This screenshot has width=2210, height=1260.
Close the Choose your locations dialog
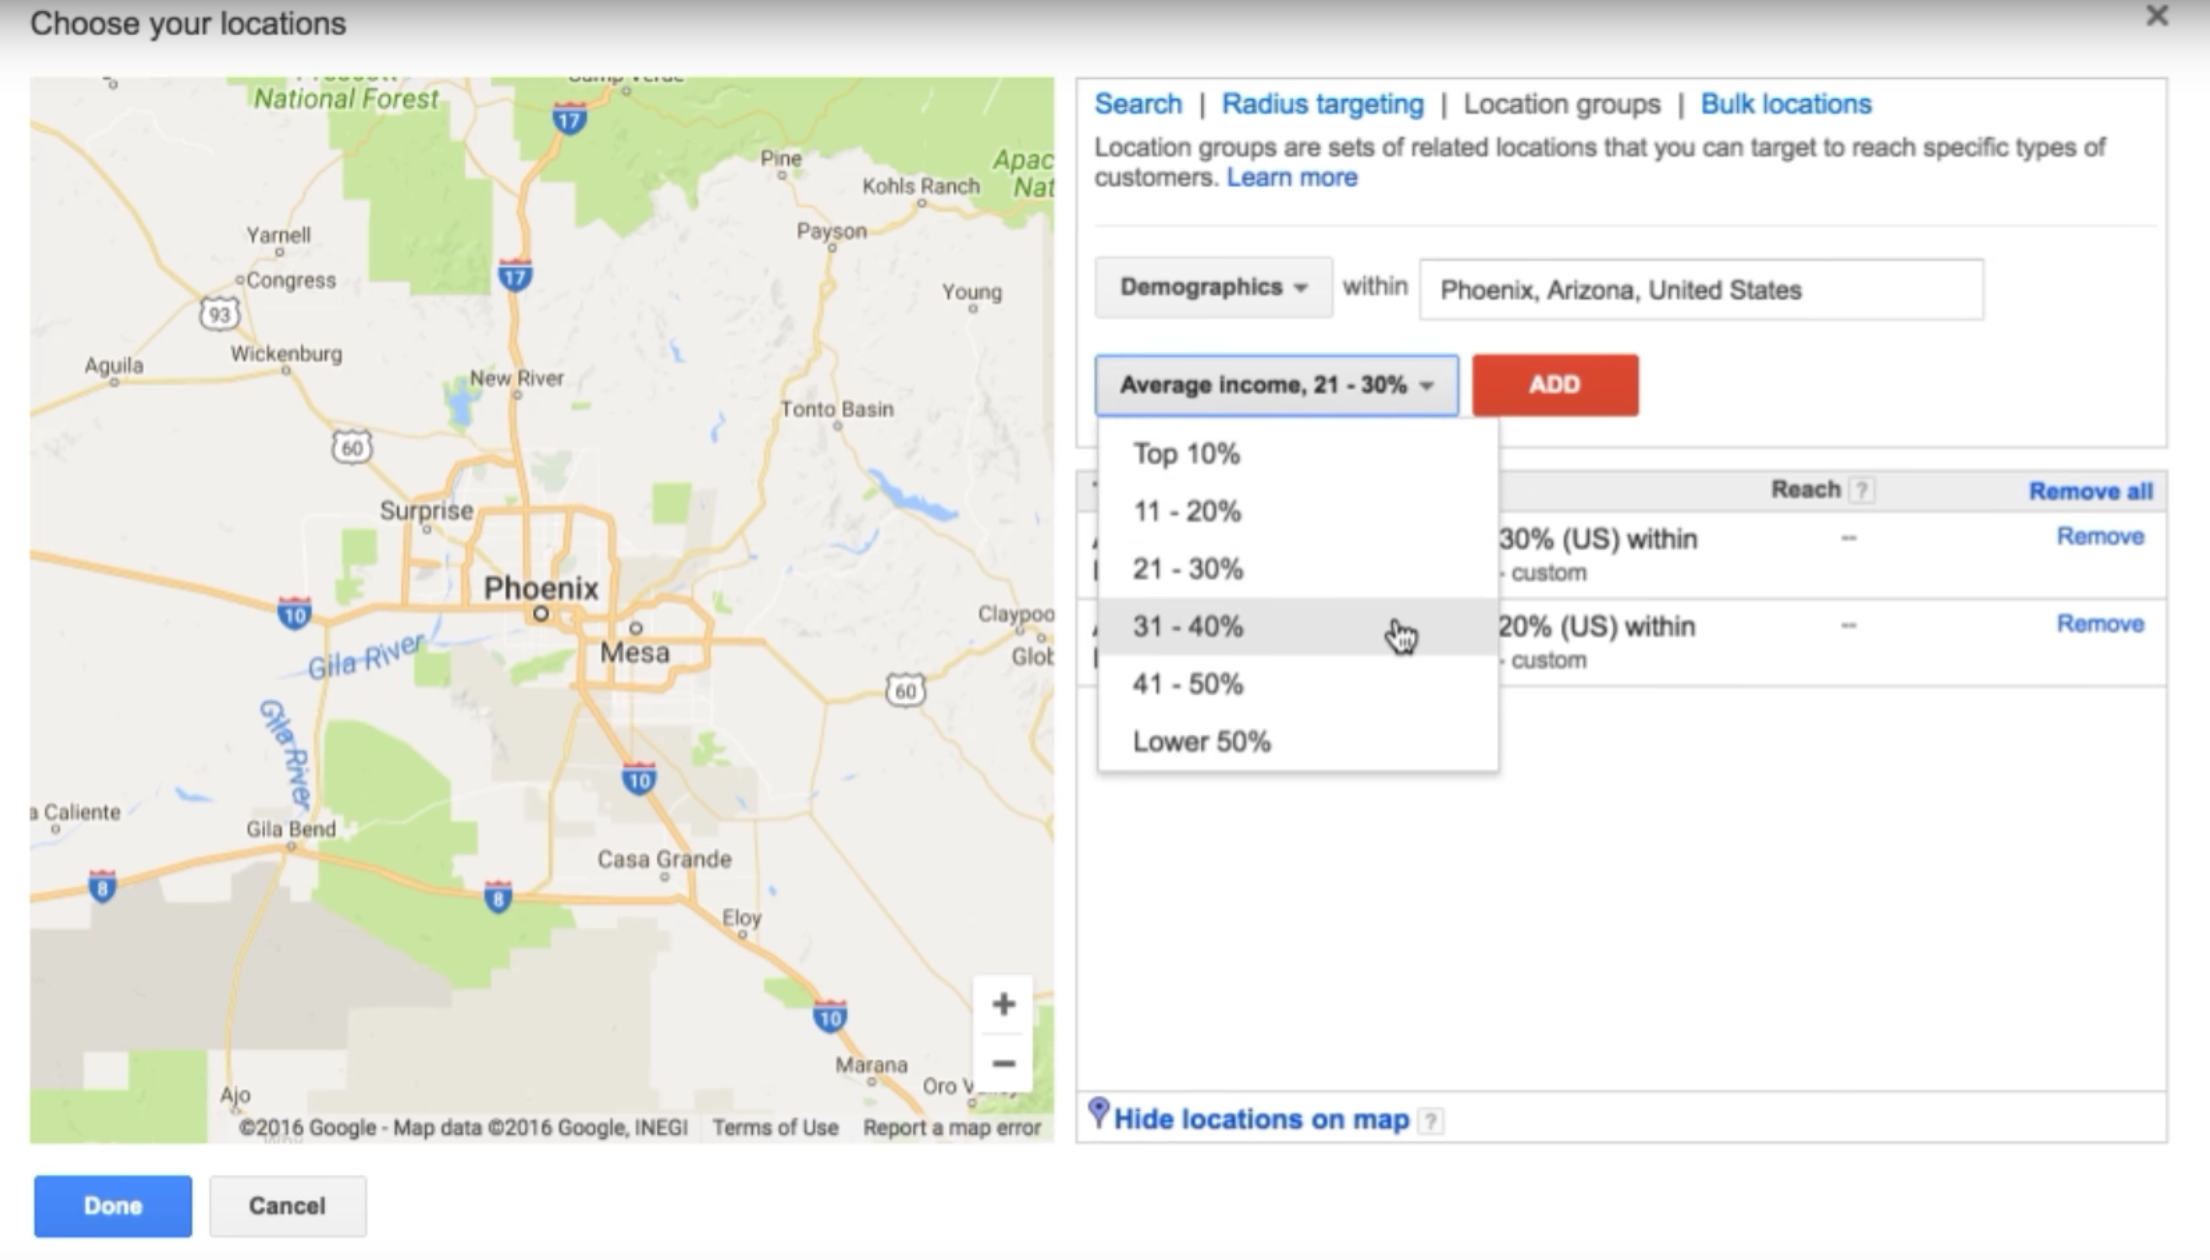coord(2156,17)
